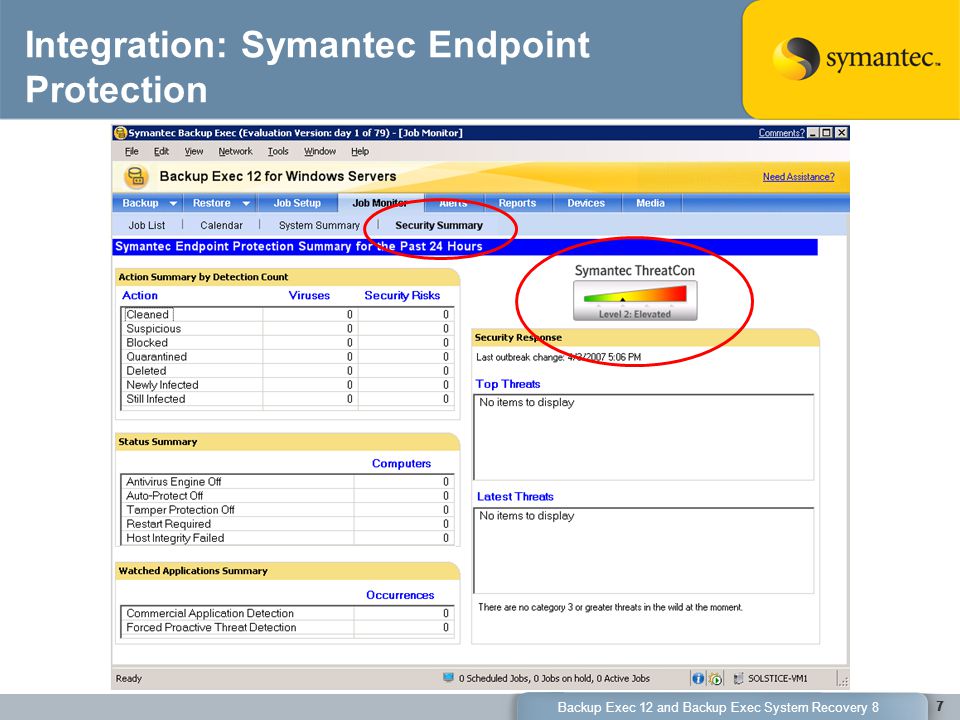The width and height of the screenshot is (960, 720).
Task: Select the Restart Required row
Action: 287,524
